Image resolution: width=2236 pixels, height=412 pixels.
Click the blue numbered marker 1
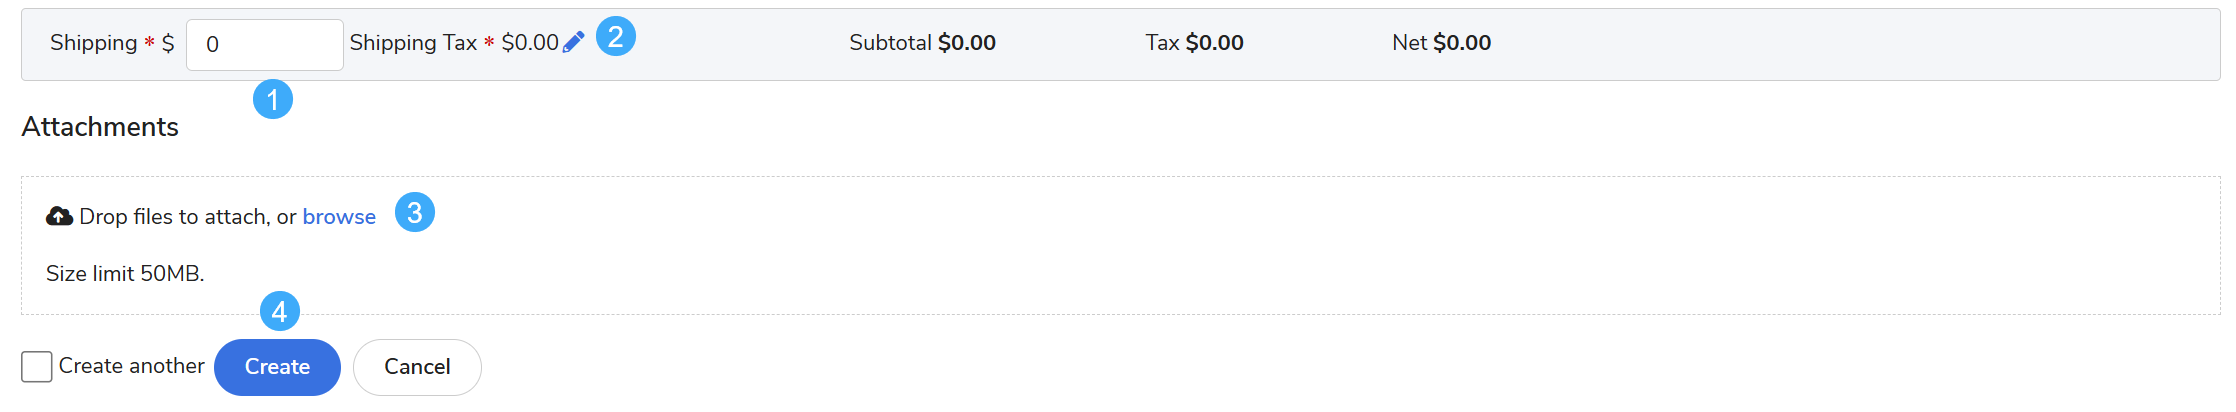pyautogui.click(x=272, y=99)
